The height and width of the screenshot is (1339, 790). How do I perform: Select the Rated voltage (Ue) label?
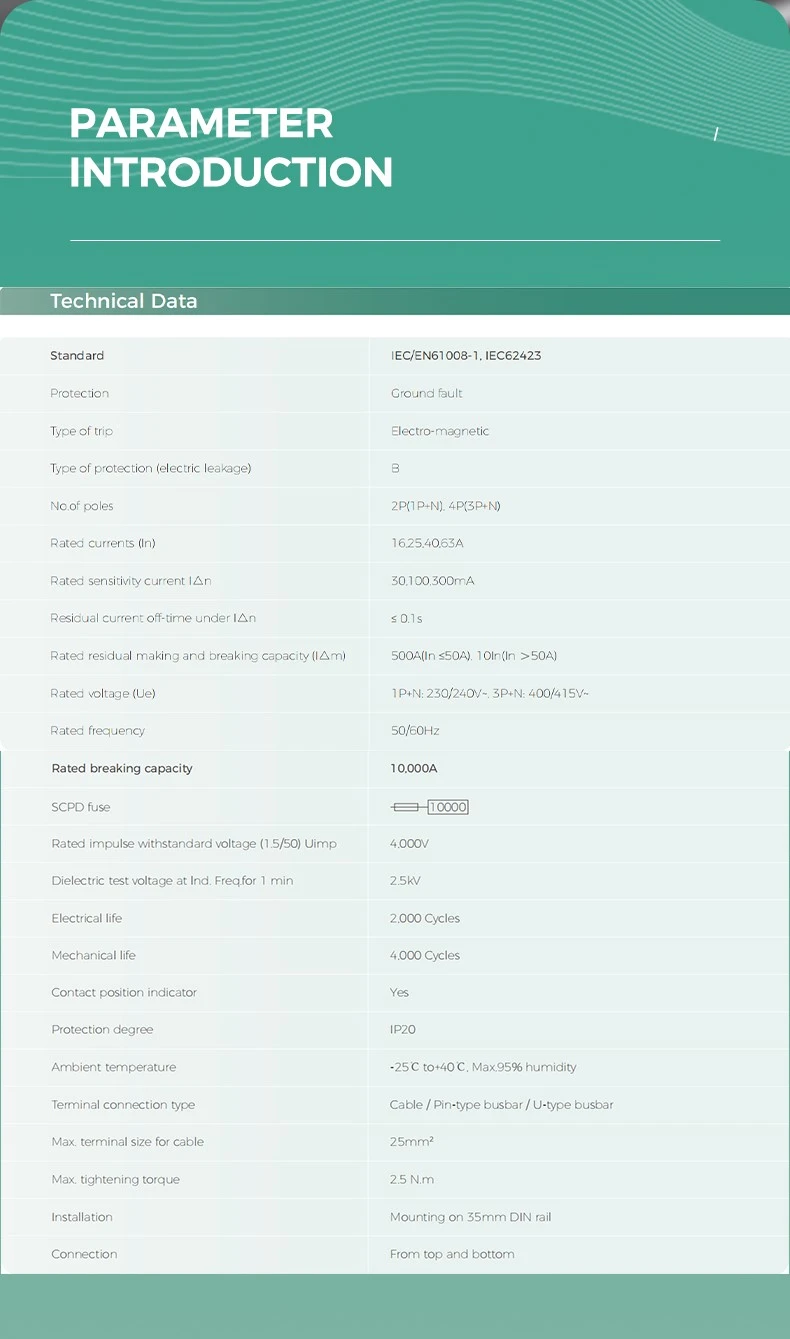(x=103, y=693)
